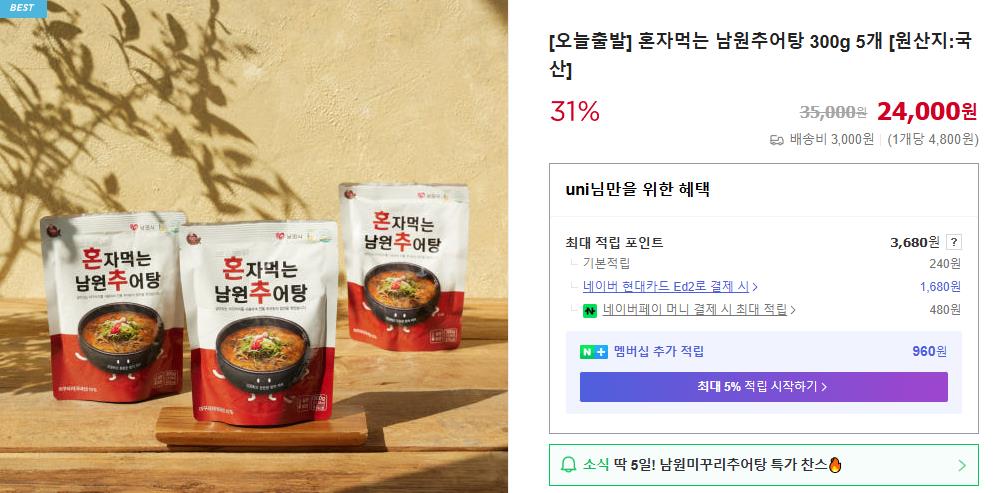Click the fire emoji in news banner
The width and height of the screenshot is (999, 493).
(x=835, y=464)
